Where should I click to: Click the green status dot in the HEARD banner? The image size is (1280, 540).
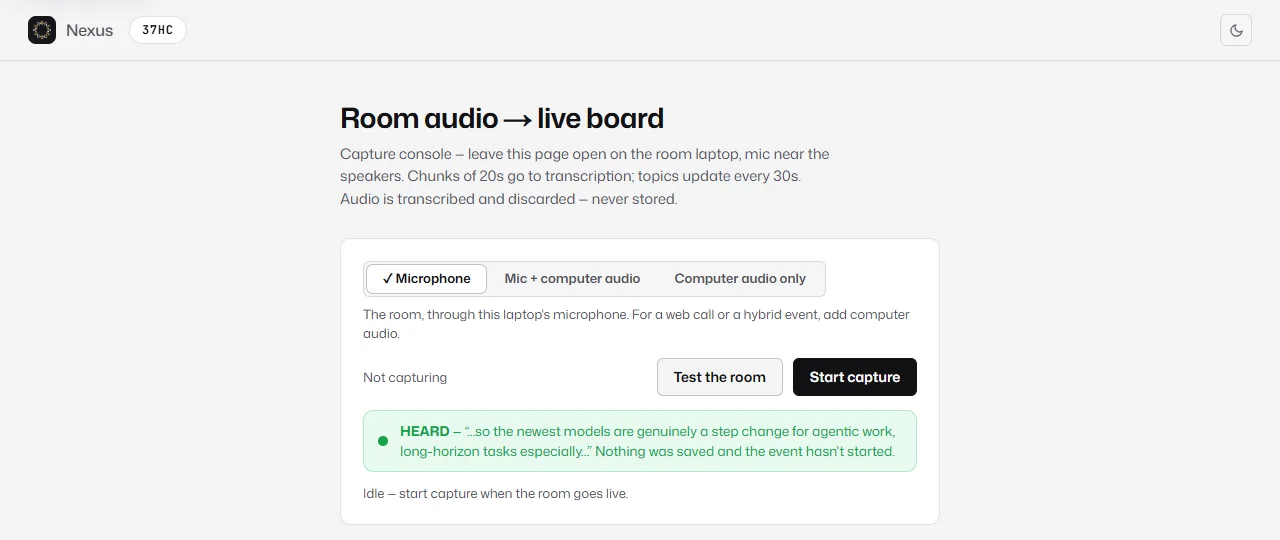point(382,441)
